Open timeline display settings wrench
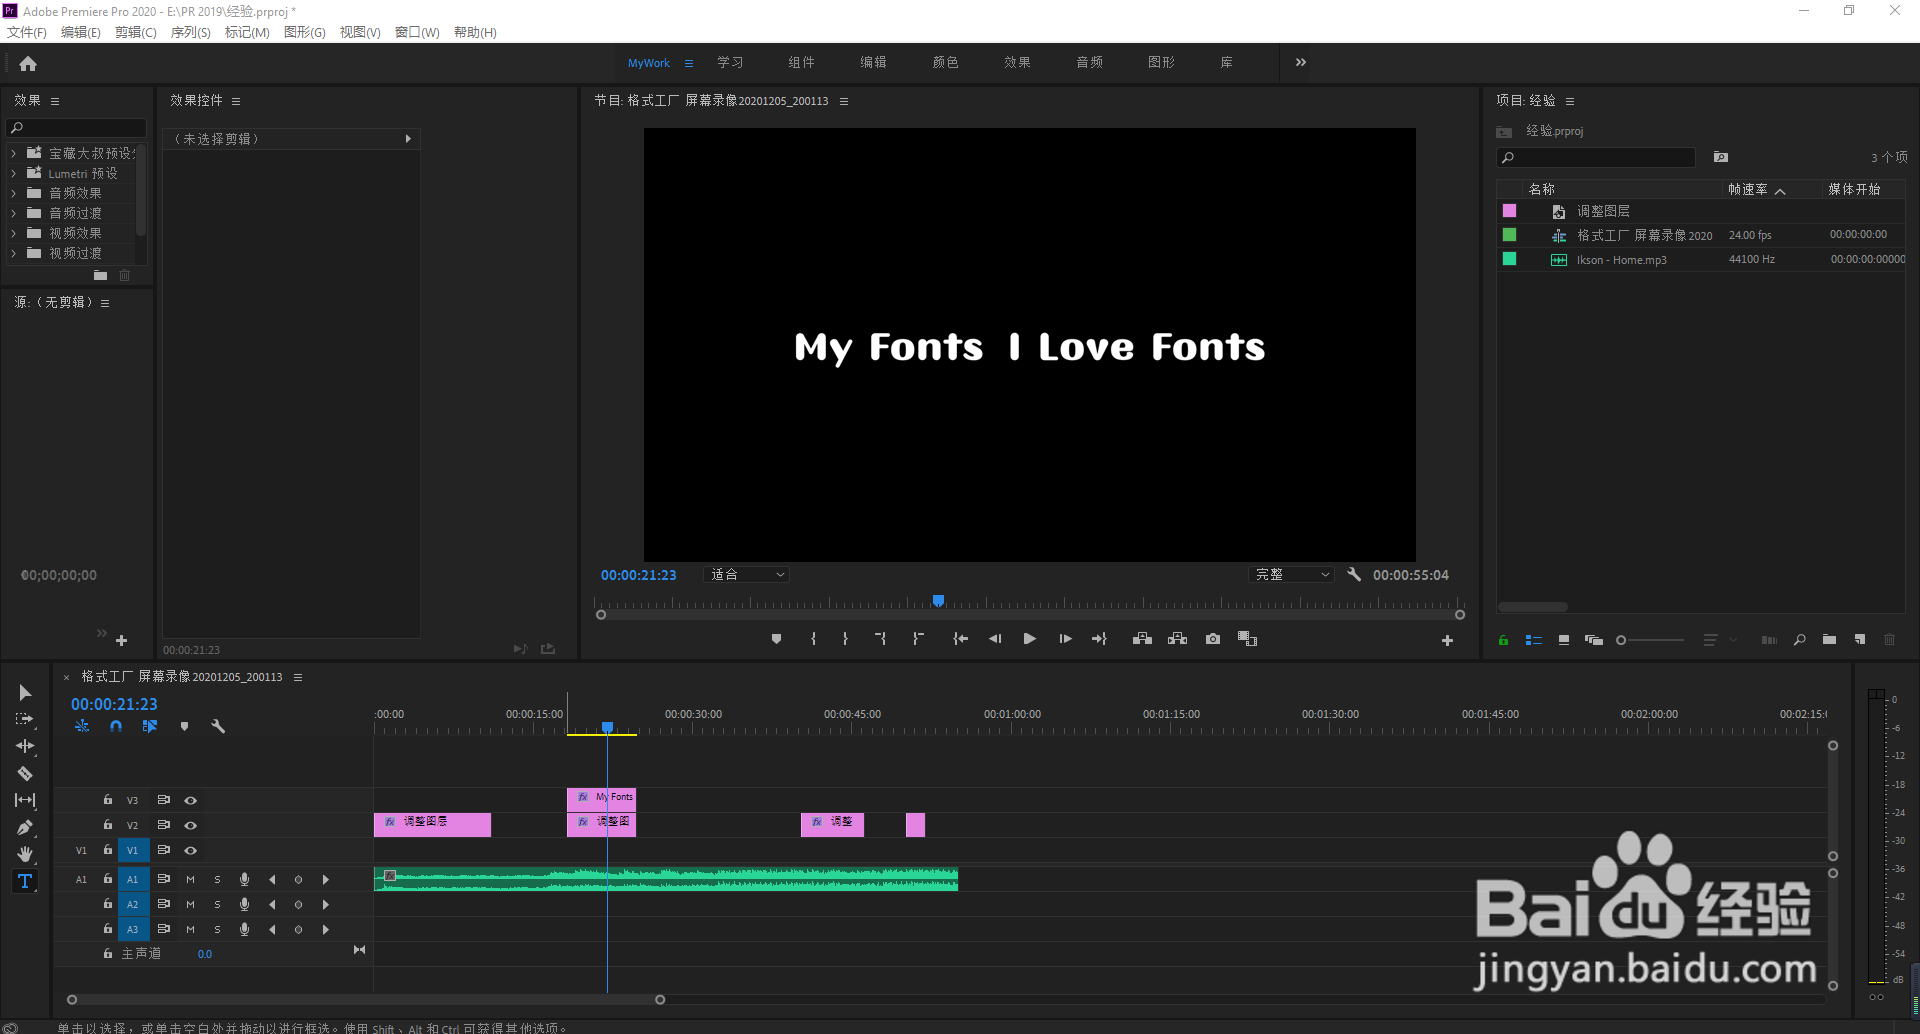Viewport: 1920px width, 1034px height. click(x=218, y=727)
